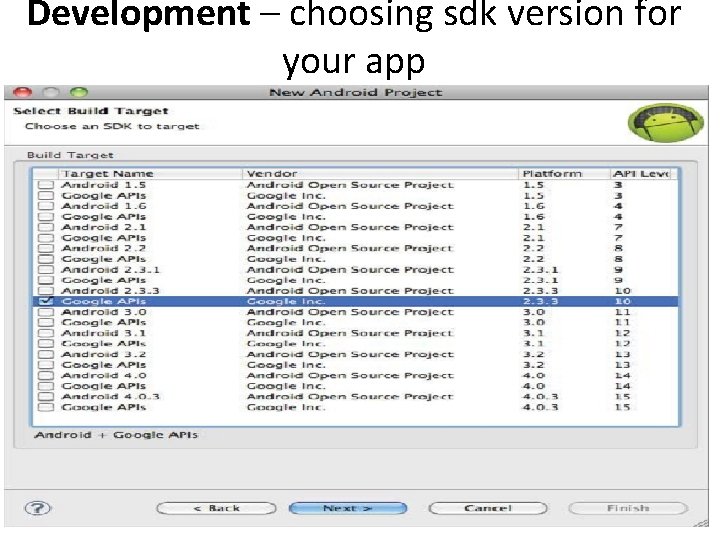The height and width of the screenshot is (540, 720).
Task: Check the Android 4.0 target checkbox
Action: point(46,375)
